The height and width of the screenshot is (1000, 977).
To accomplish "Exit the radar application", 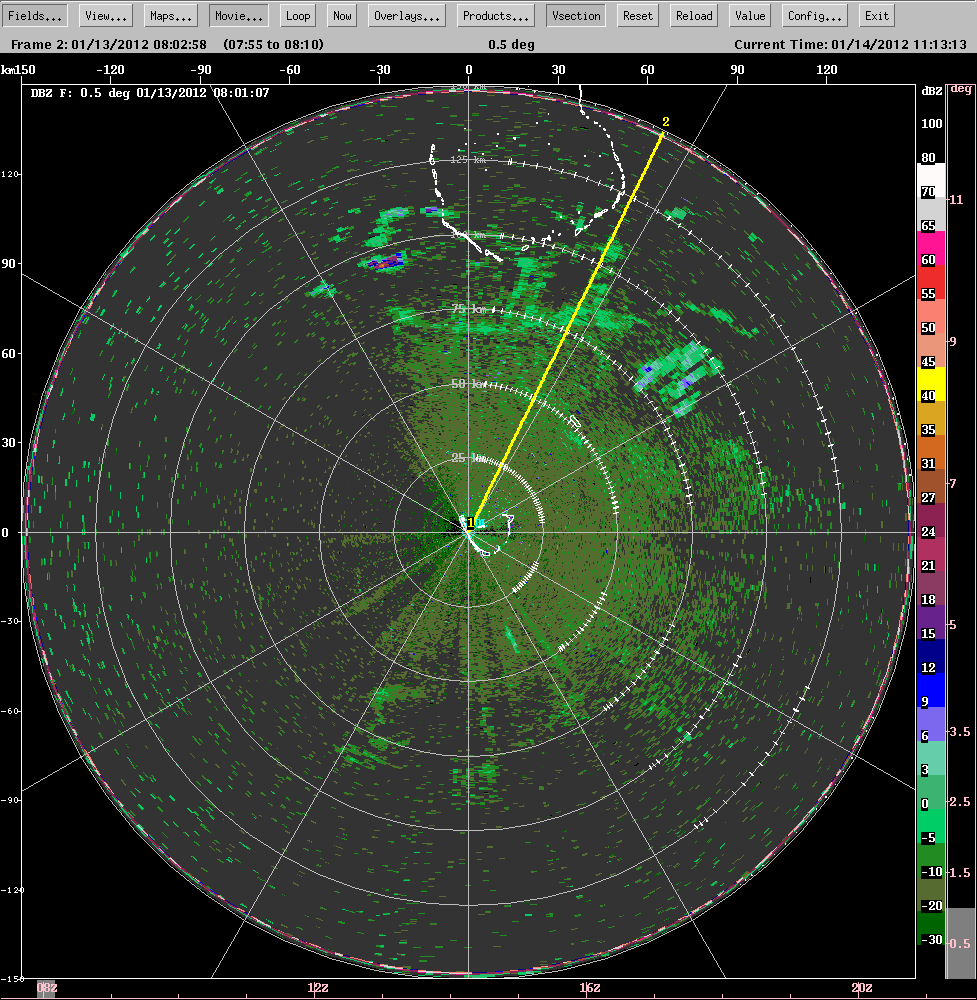I will click(x=876, y=15).
